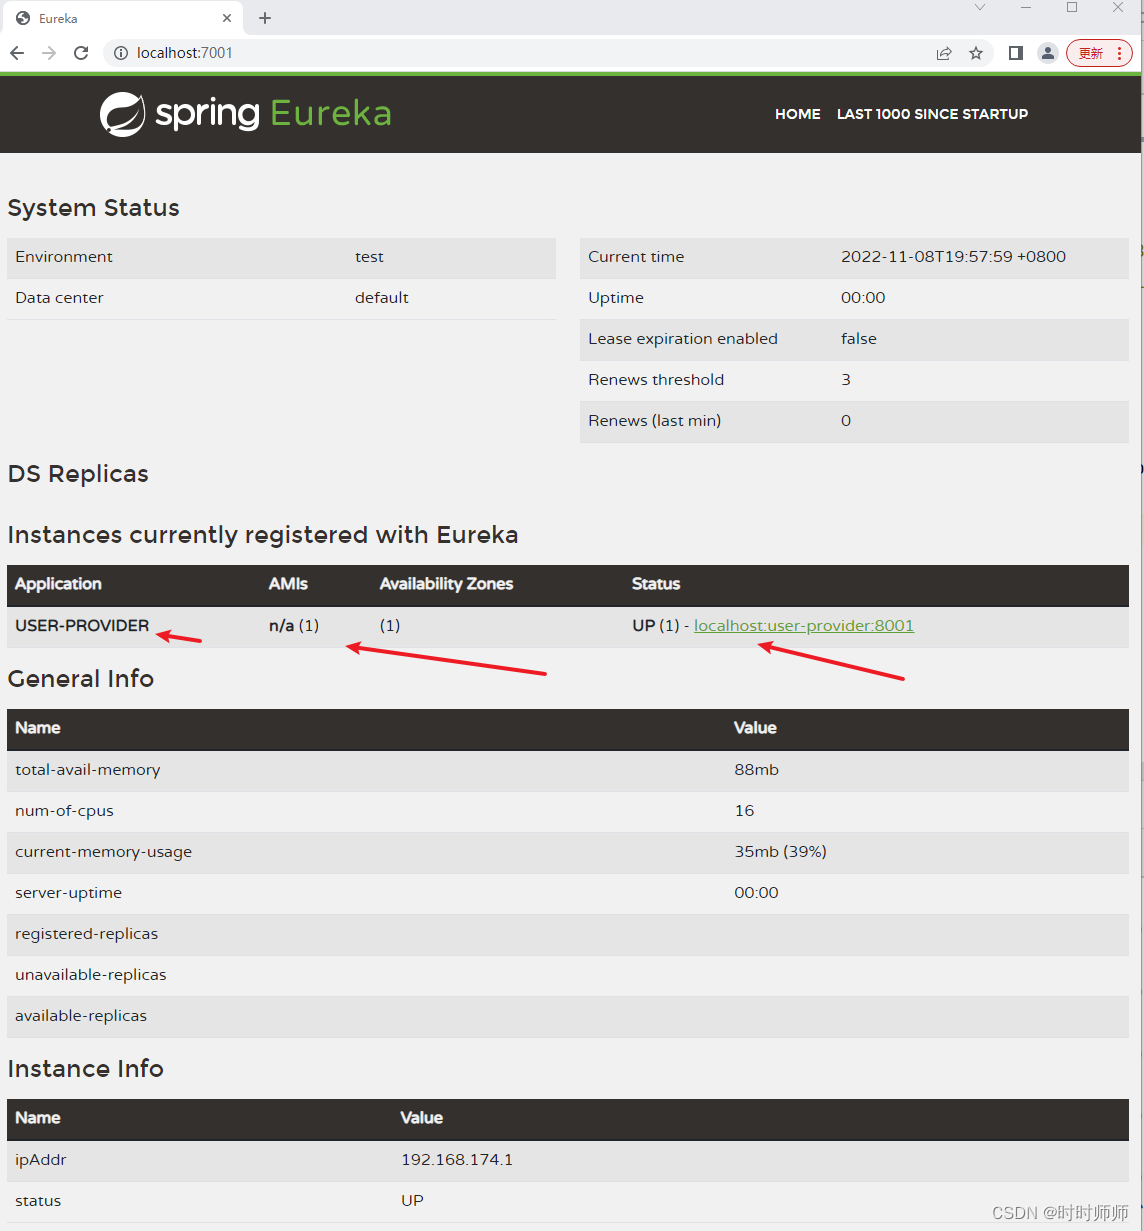Click the Availability Zones column header
The width and height of the screenshot is (1144, 1231).
(x=446, y=584)
